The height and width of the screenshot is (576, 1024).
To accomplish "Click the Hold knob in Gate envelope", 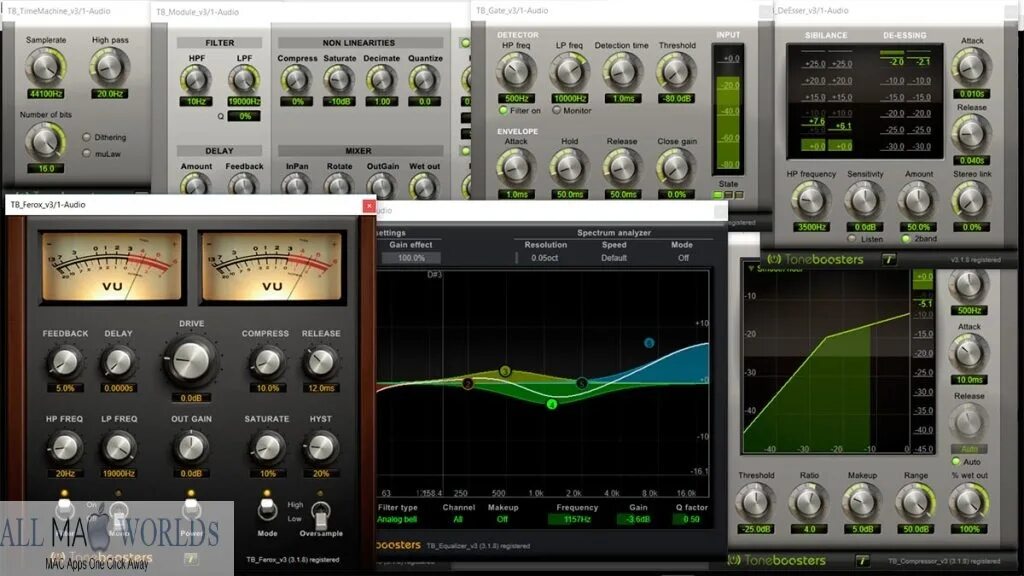I will (569, 168).
